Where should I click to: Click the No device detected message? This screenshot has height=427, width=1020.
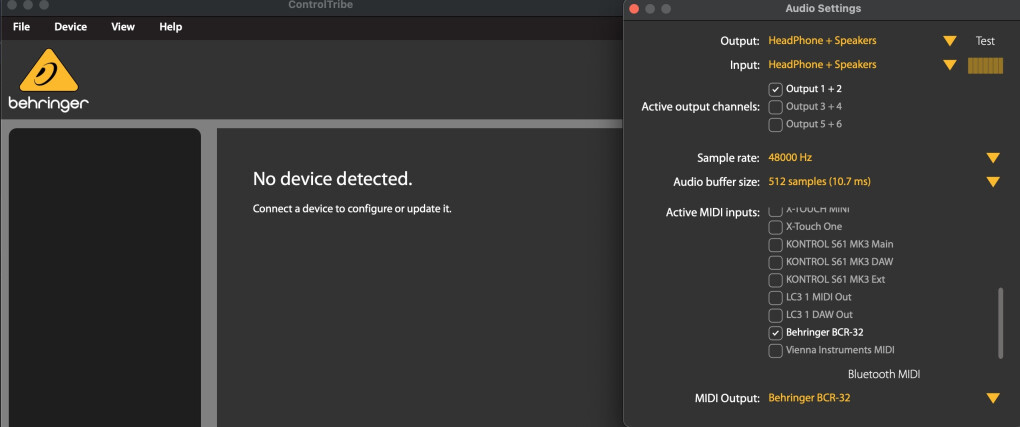[x=332, y=179]
